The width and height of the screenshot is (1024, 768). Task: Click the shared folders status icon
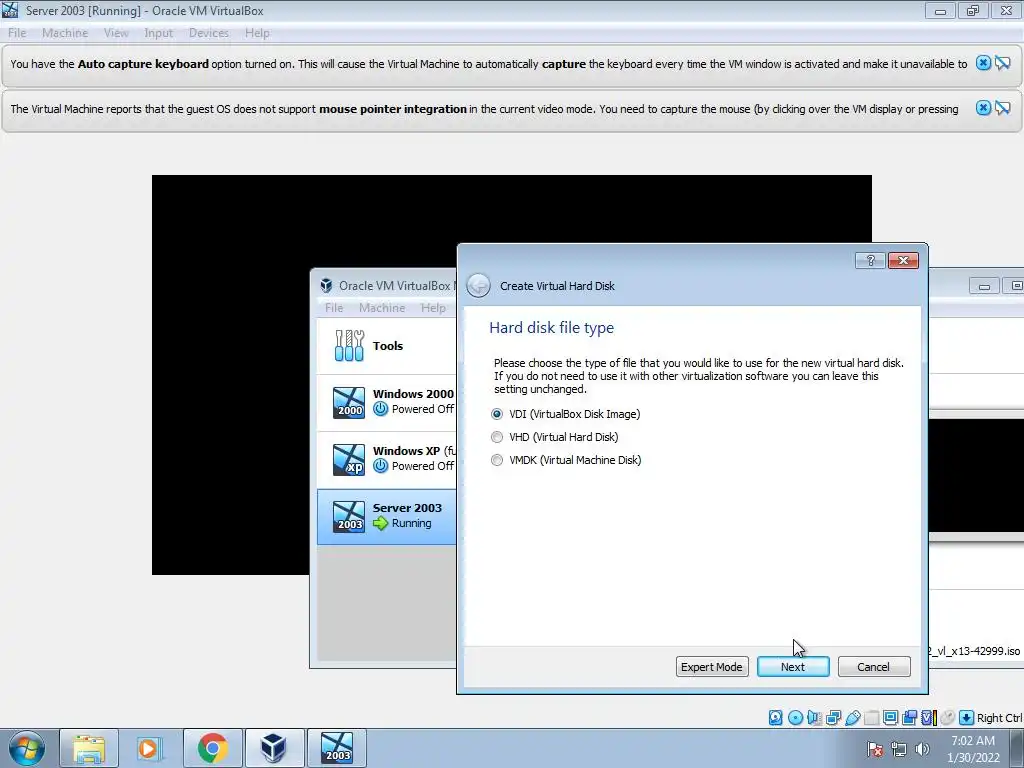[x=871, y=718]
